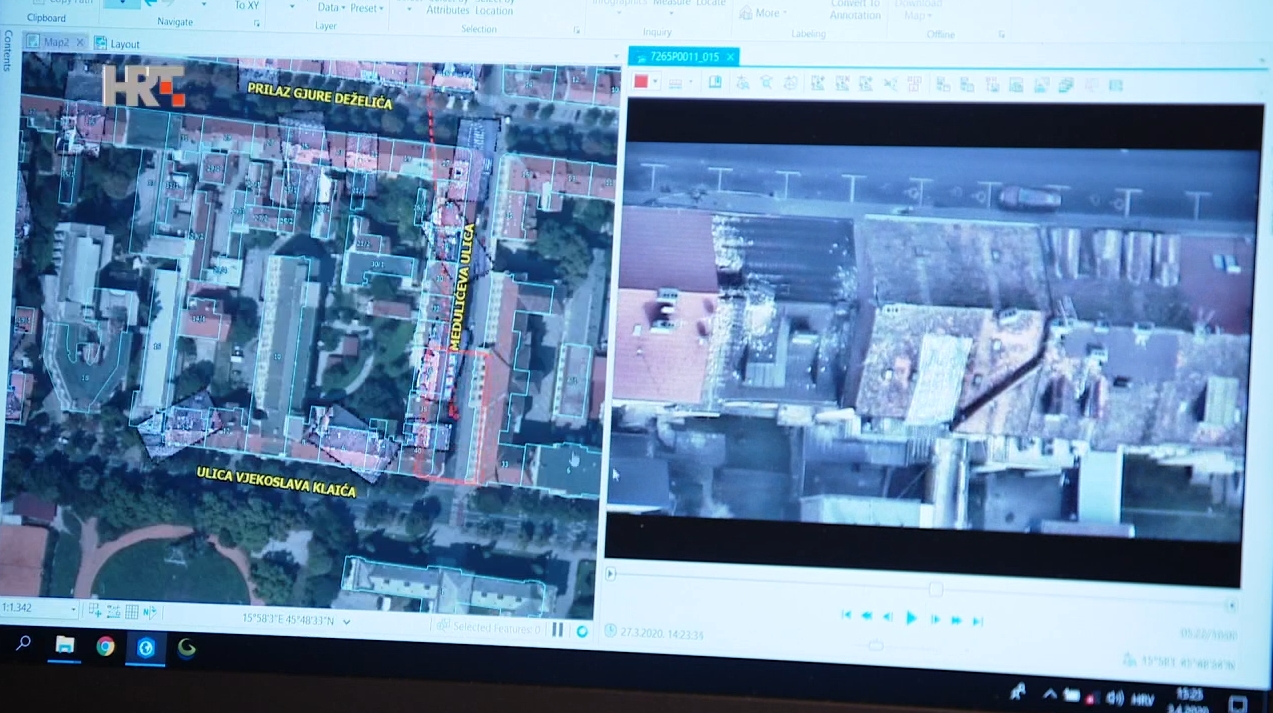The width and height of the screenshot is (1273, 713).
Task: Click the image export icon in video toolbar
Action: 1041,86
